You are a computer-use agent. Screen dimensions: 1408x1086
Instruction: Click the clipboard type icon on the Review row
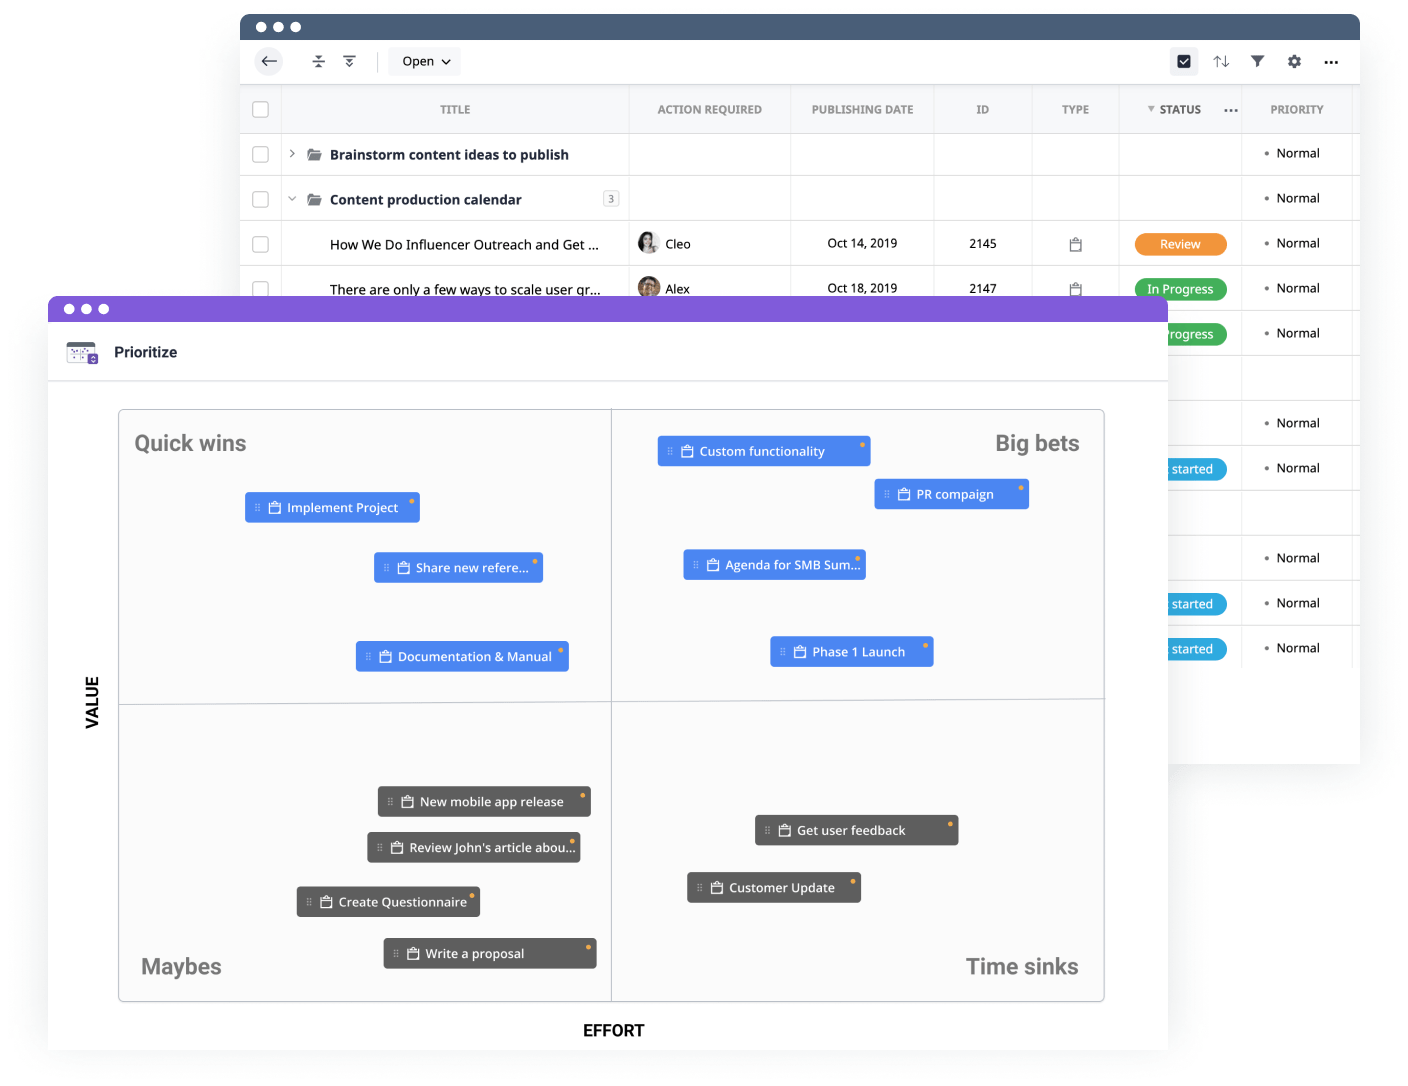pos(1075,243)
